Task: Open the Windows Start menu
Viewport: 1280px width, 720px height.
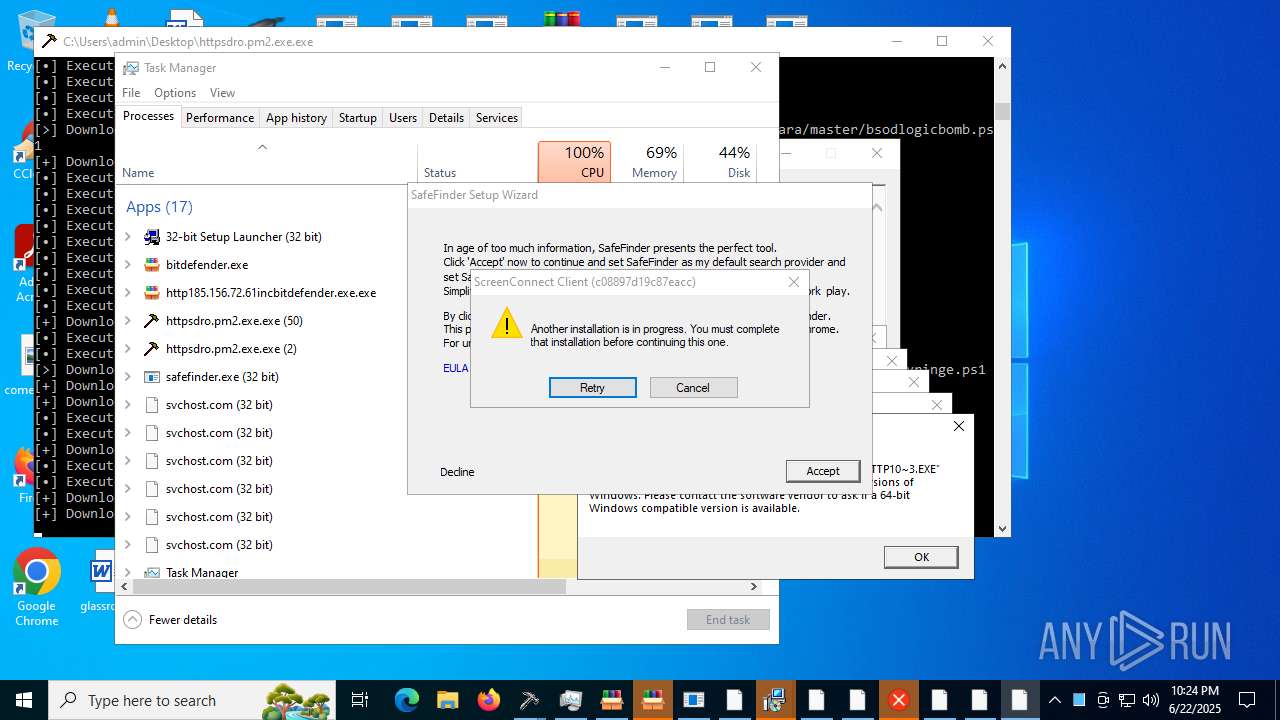Action: click(23, 700)
